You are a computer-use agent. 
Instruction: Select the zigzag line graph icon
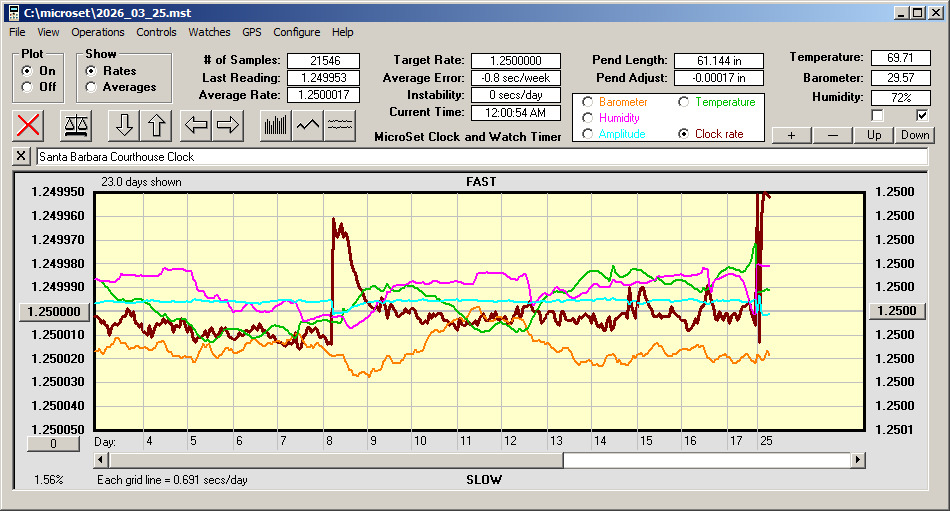[308, 125]
